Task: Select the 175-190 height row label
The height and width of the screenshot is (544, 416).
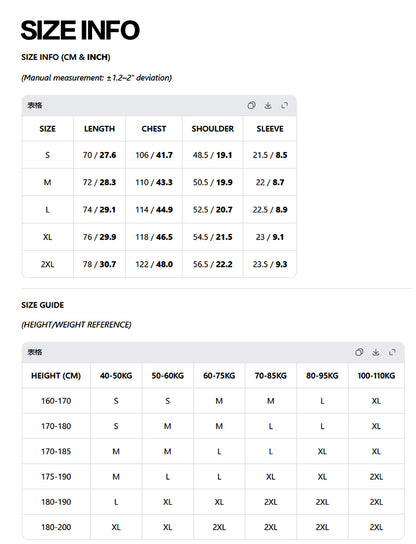Action: [56, 477]
